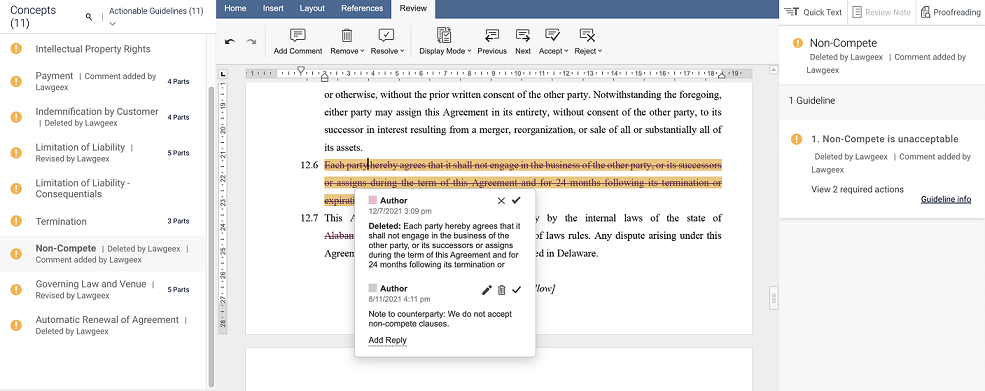This screenshot has height=391, width=985.
Task: Open the Reject dropdown arrow
Action: pos(600,52)
